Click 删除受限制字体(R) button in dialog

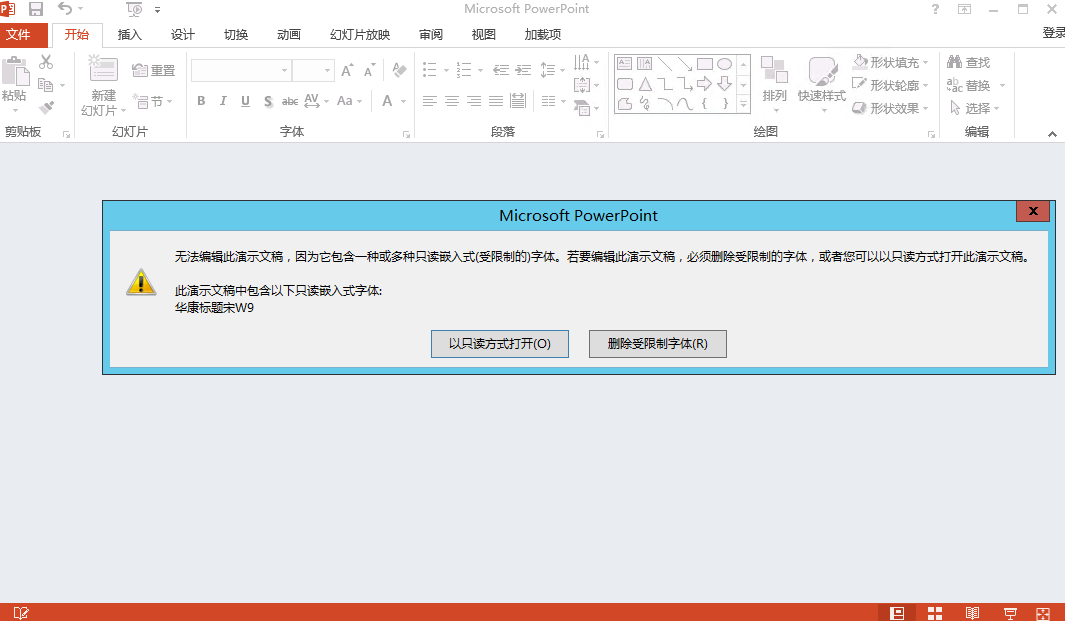(657, 344)
